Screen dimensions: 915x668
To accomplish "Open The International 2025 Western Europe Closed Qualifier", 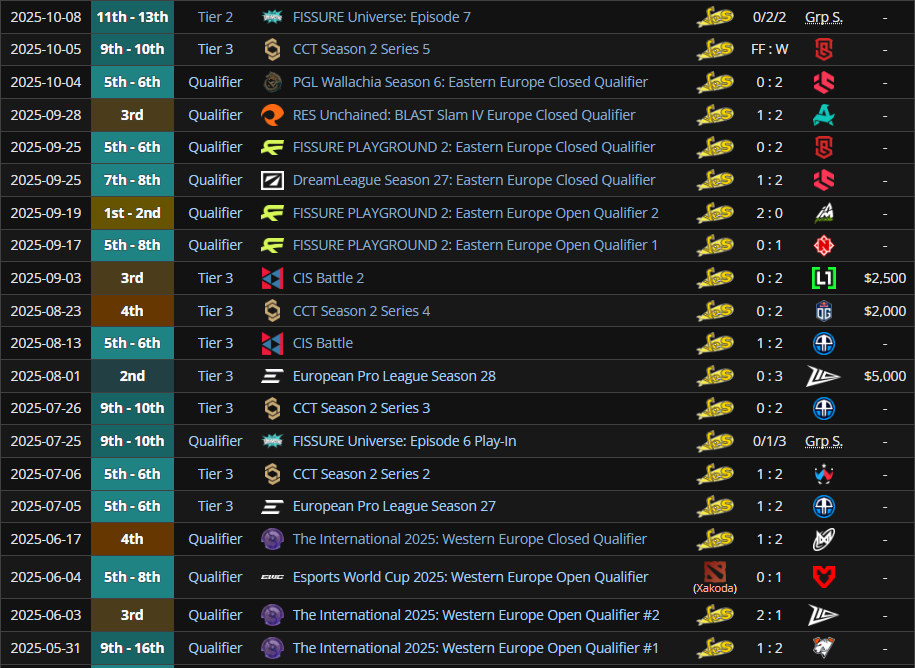I will 469,539.
